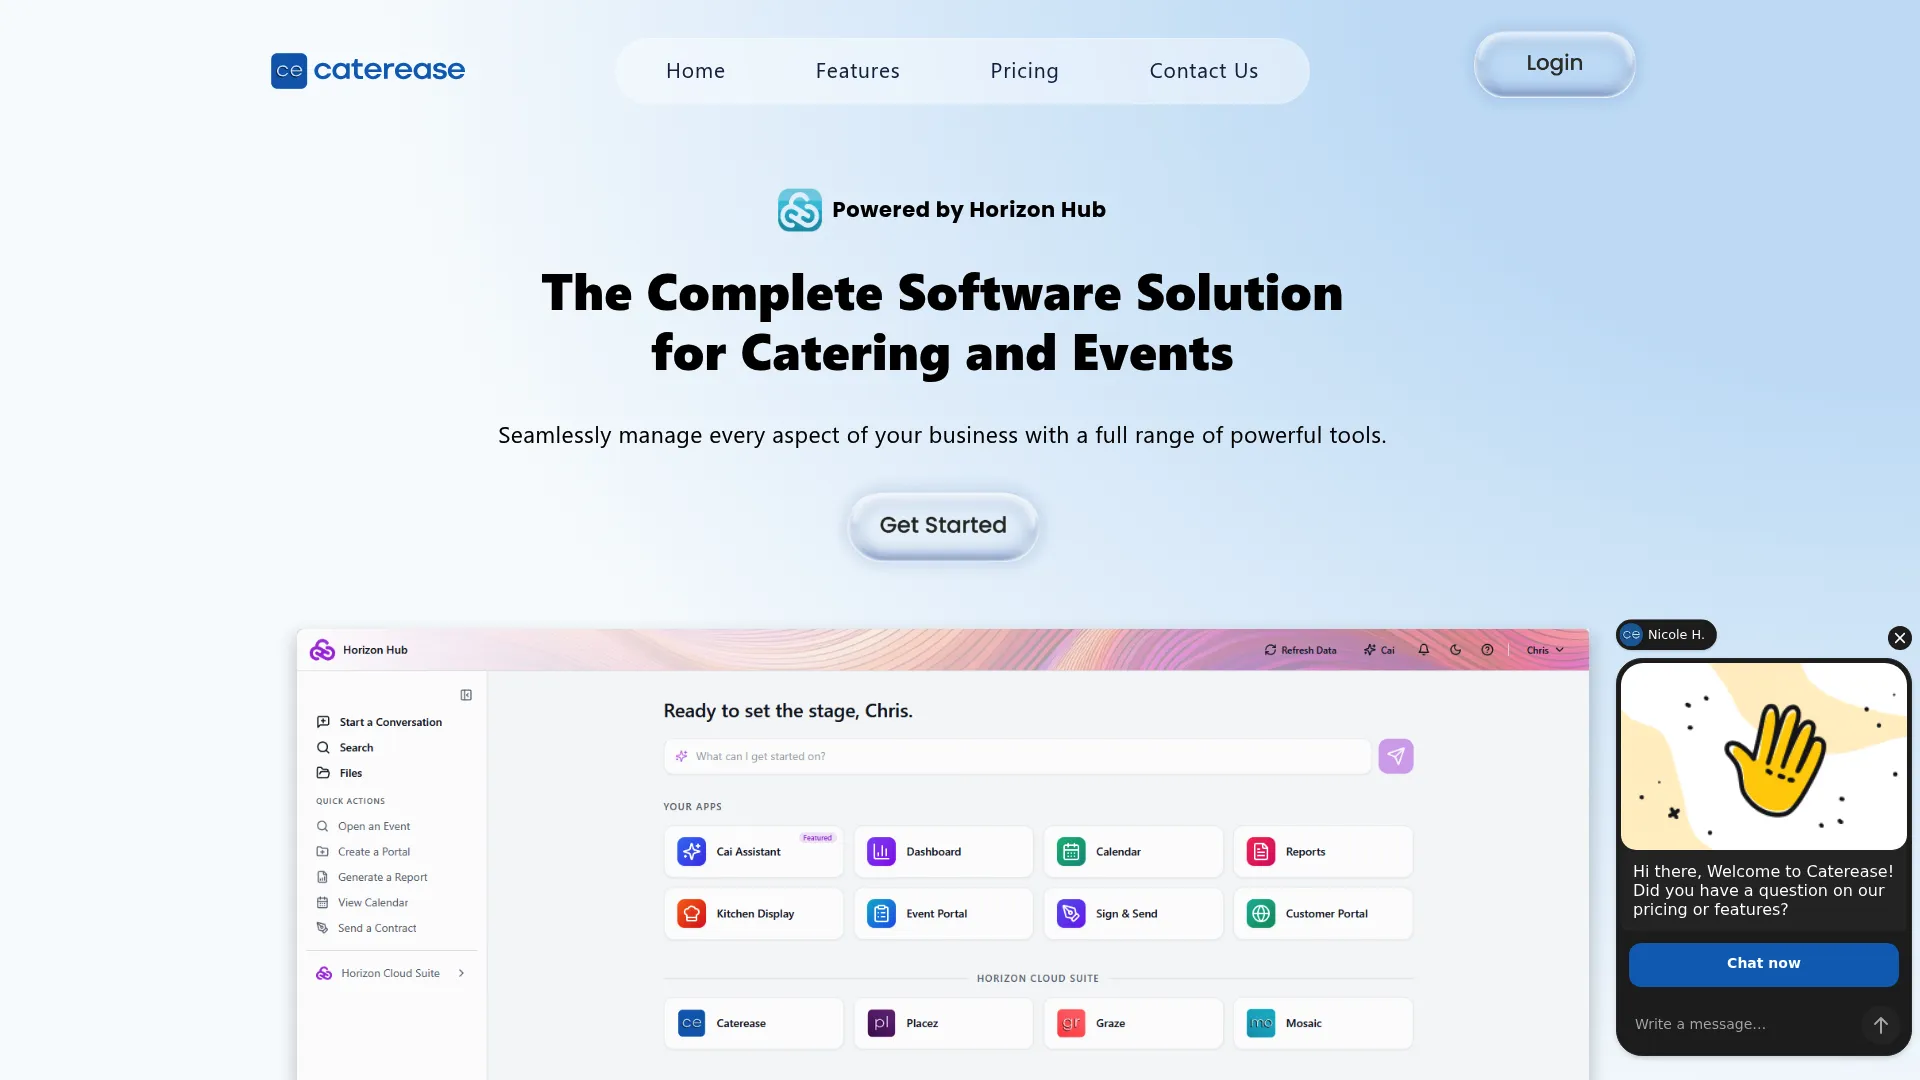Screen dimensions: 1920x1080
Task: Click the waving hand chat image
Action: click(1764, 757)
